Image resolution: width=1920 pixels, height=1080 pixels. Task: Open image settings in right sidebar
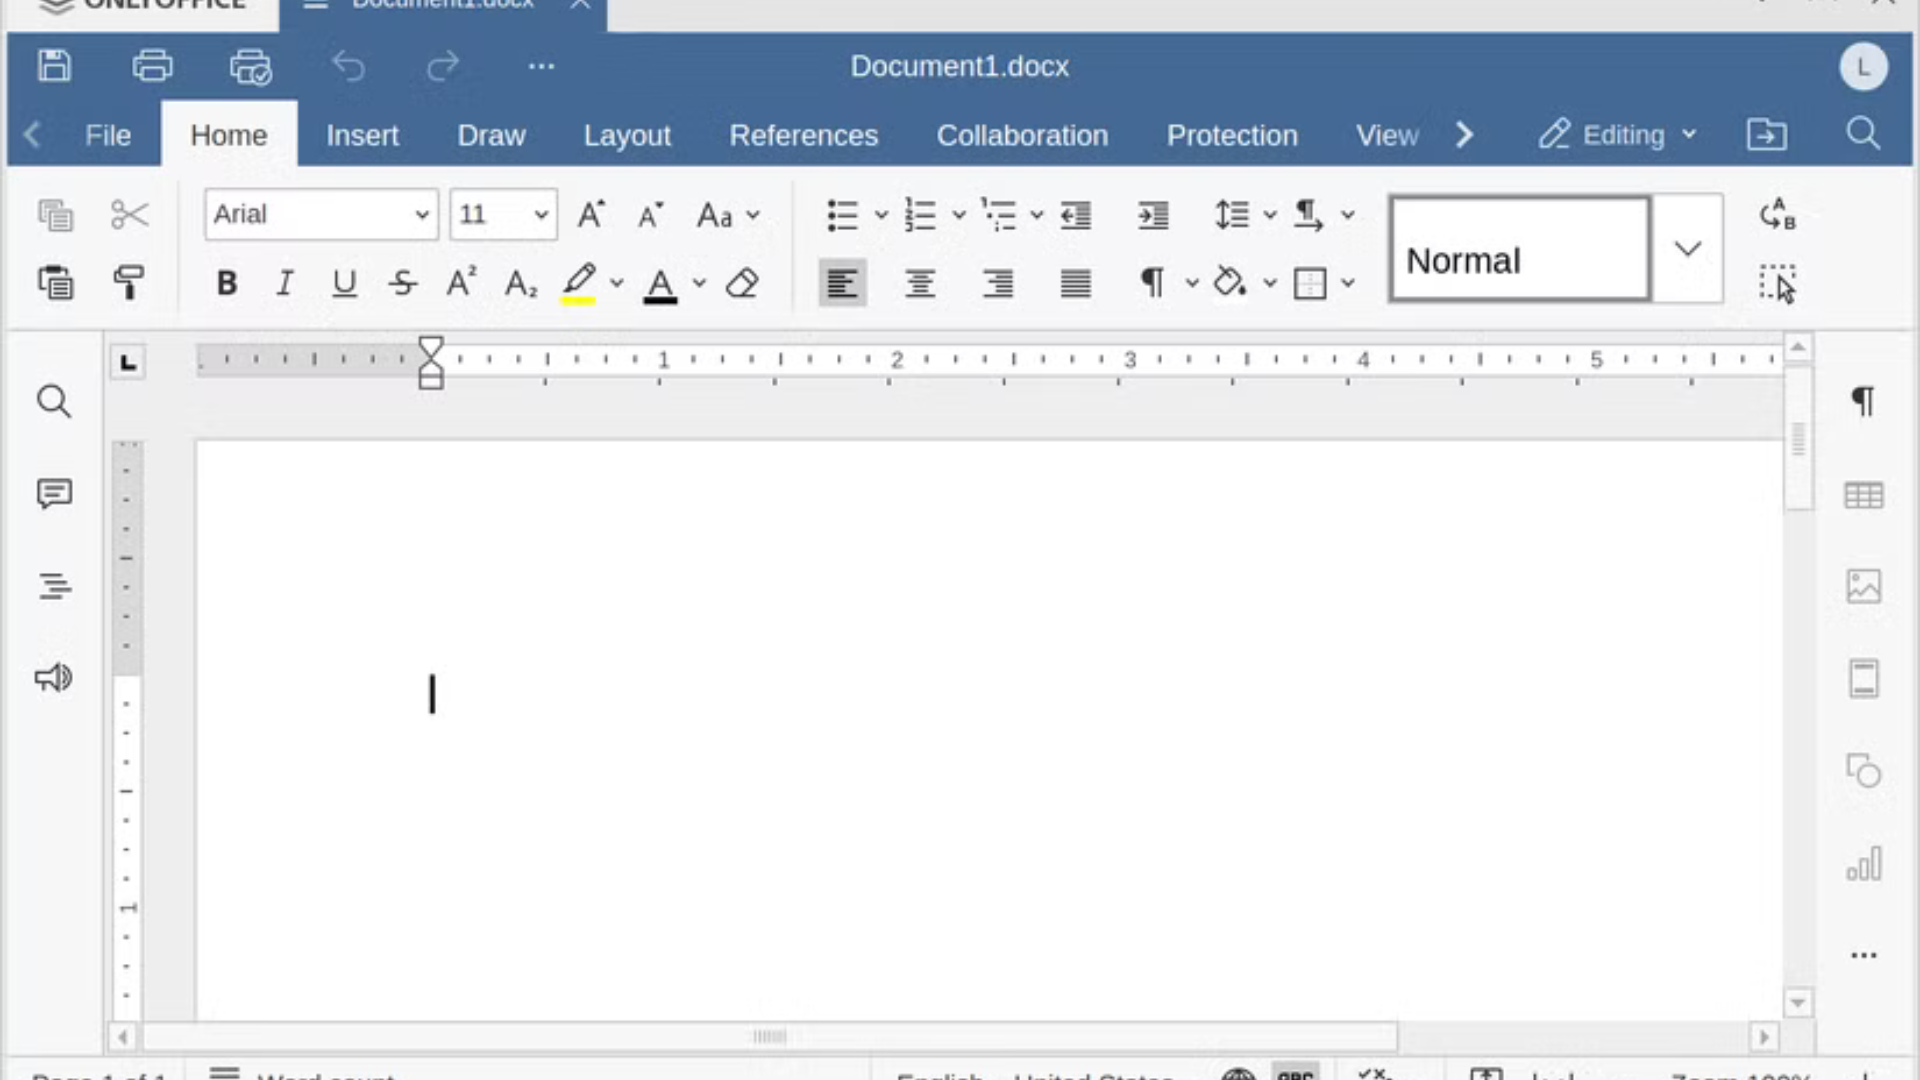pyautogui.click(x=1863, y=586)
